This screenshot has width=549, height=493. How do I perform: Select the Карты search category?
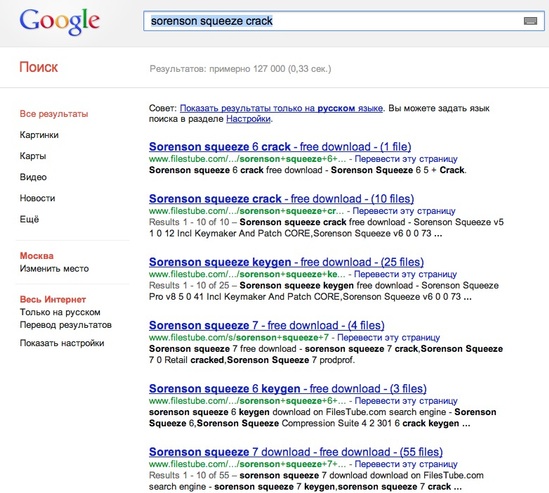[x=33, y=156]
